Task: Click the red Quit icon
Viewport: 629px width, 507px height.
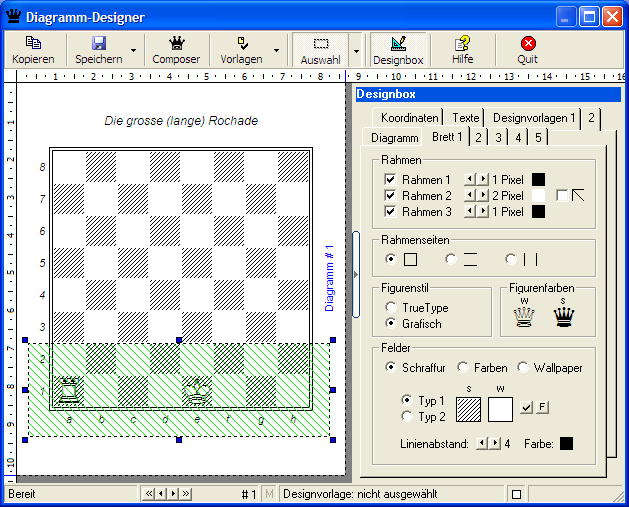Action: [528, 43]
